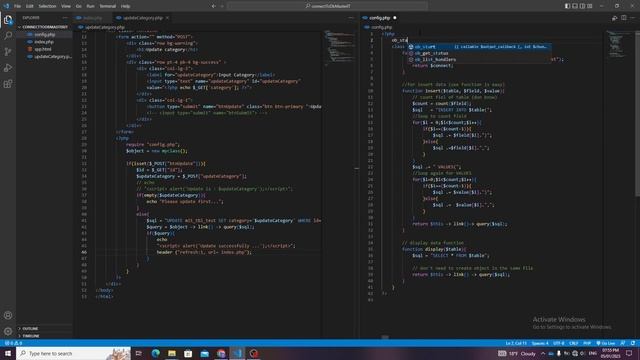The width and height of the screenshot is (640, 360).
Task: Open the Go menu
Action: [x=78, y=6]
